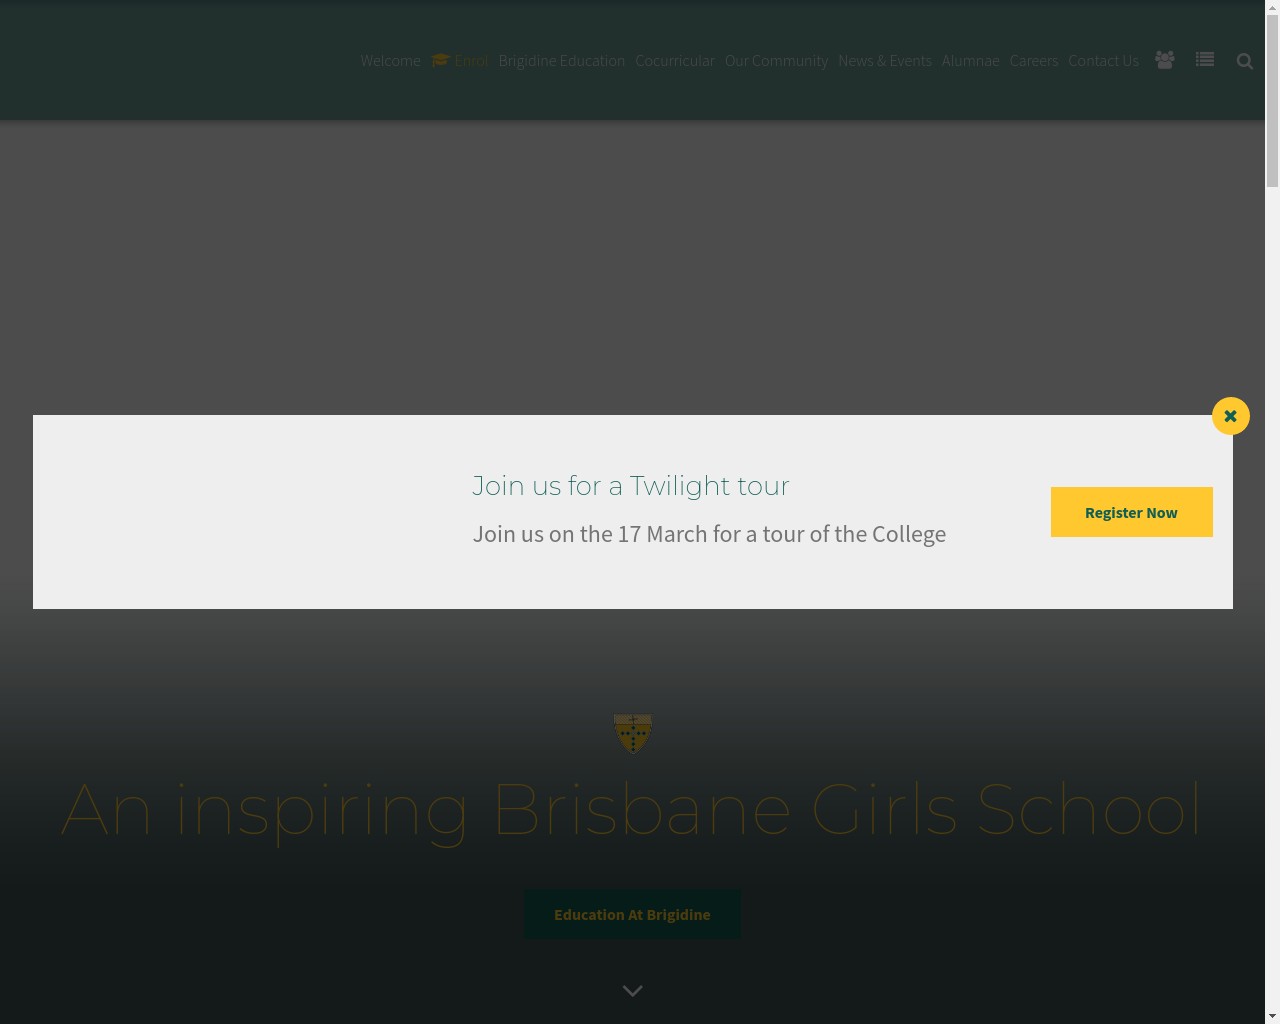Go to the Careers page
Screen dimensions: 1280x1024
click(x=1033, y=61)
